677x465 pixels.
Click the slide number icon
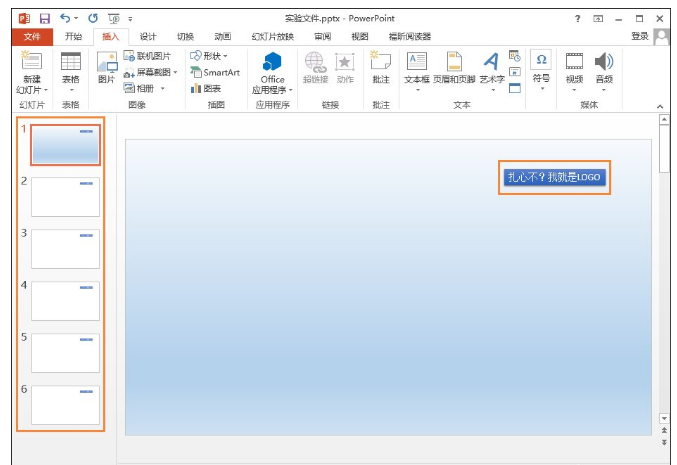coord(515,72)
